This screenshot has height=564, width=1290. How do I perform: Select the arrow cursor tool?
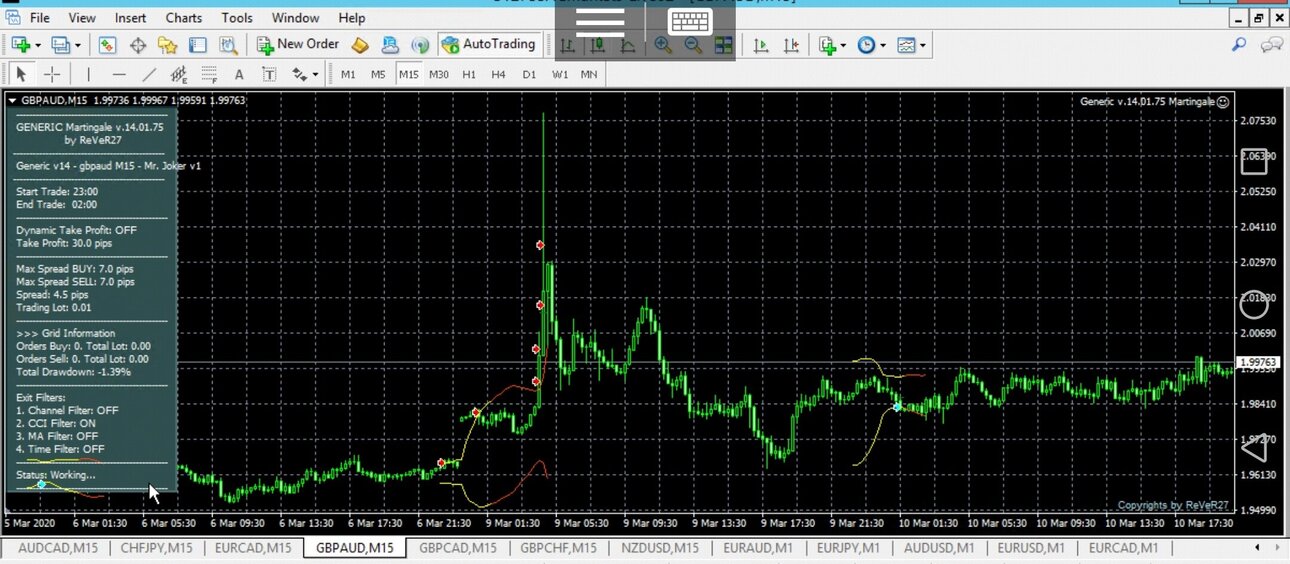click(x=21, y=74)
